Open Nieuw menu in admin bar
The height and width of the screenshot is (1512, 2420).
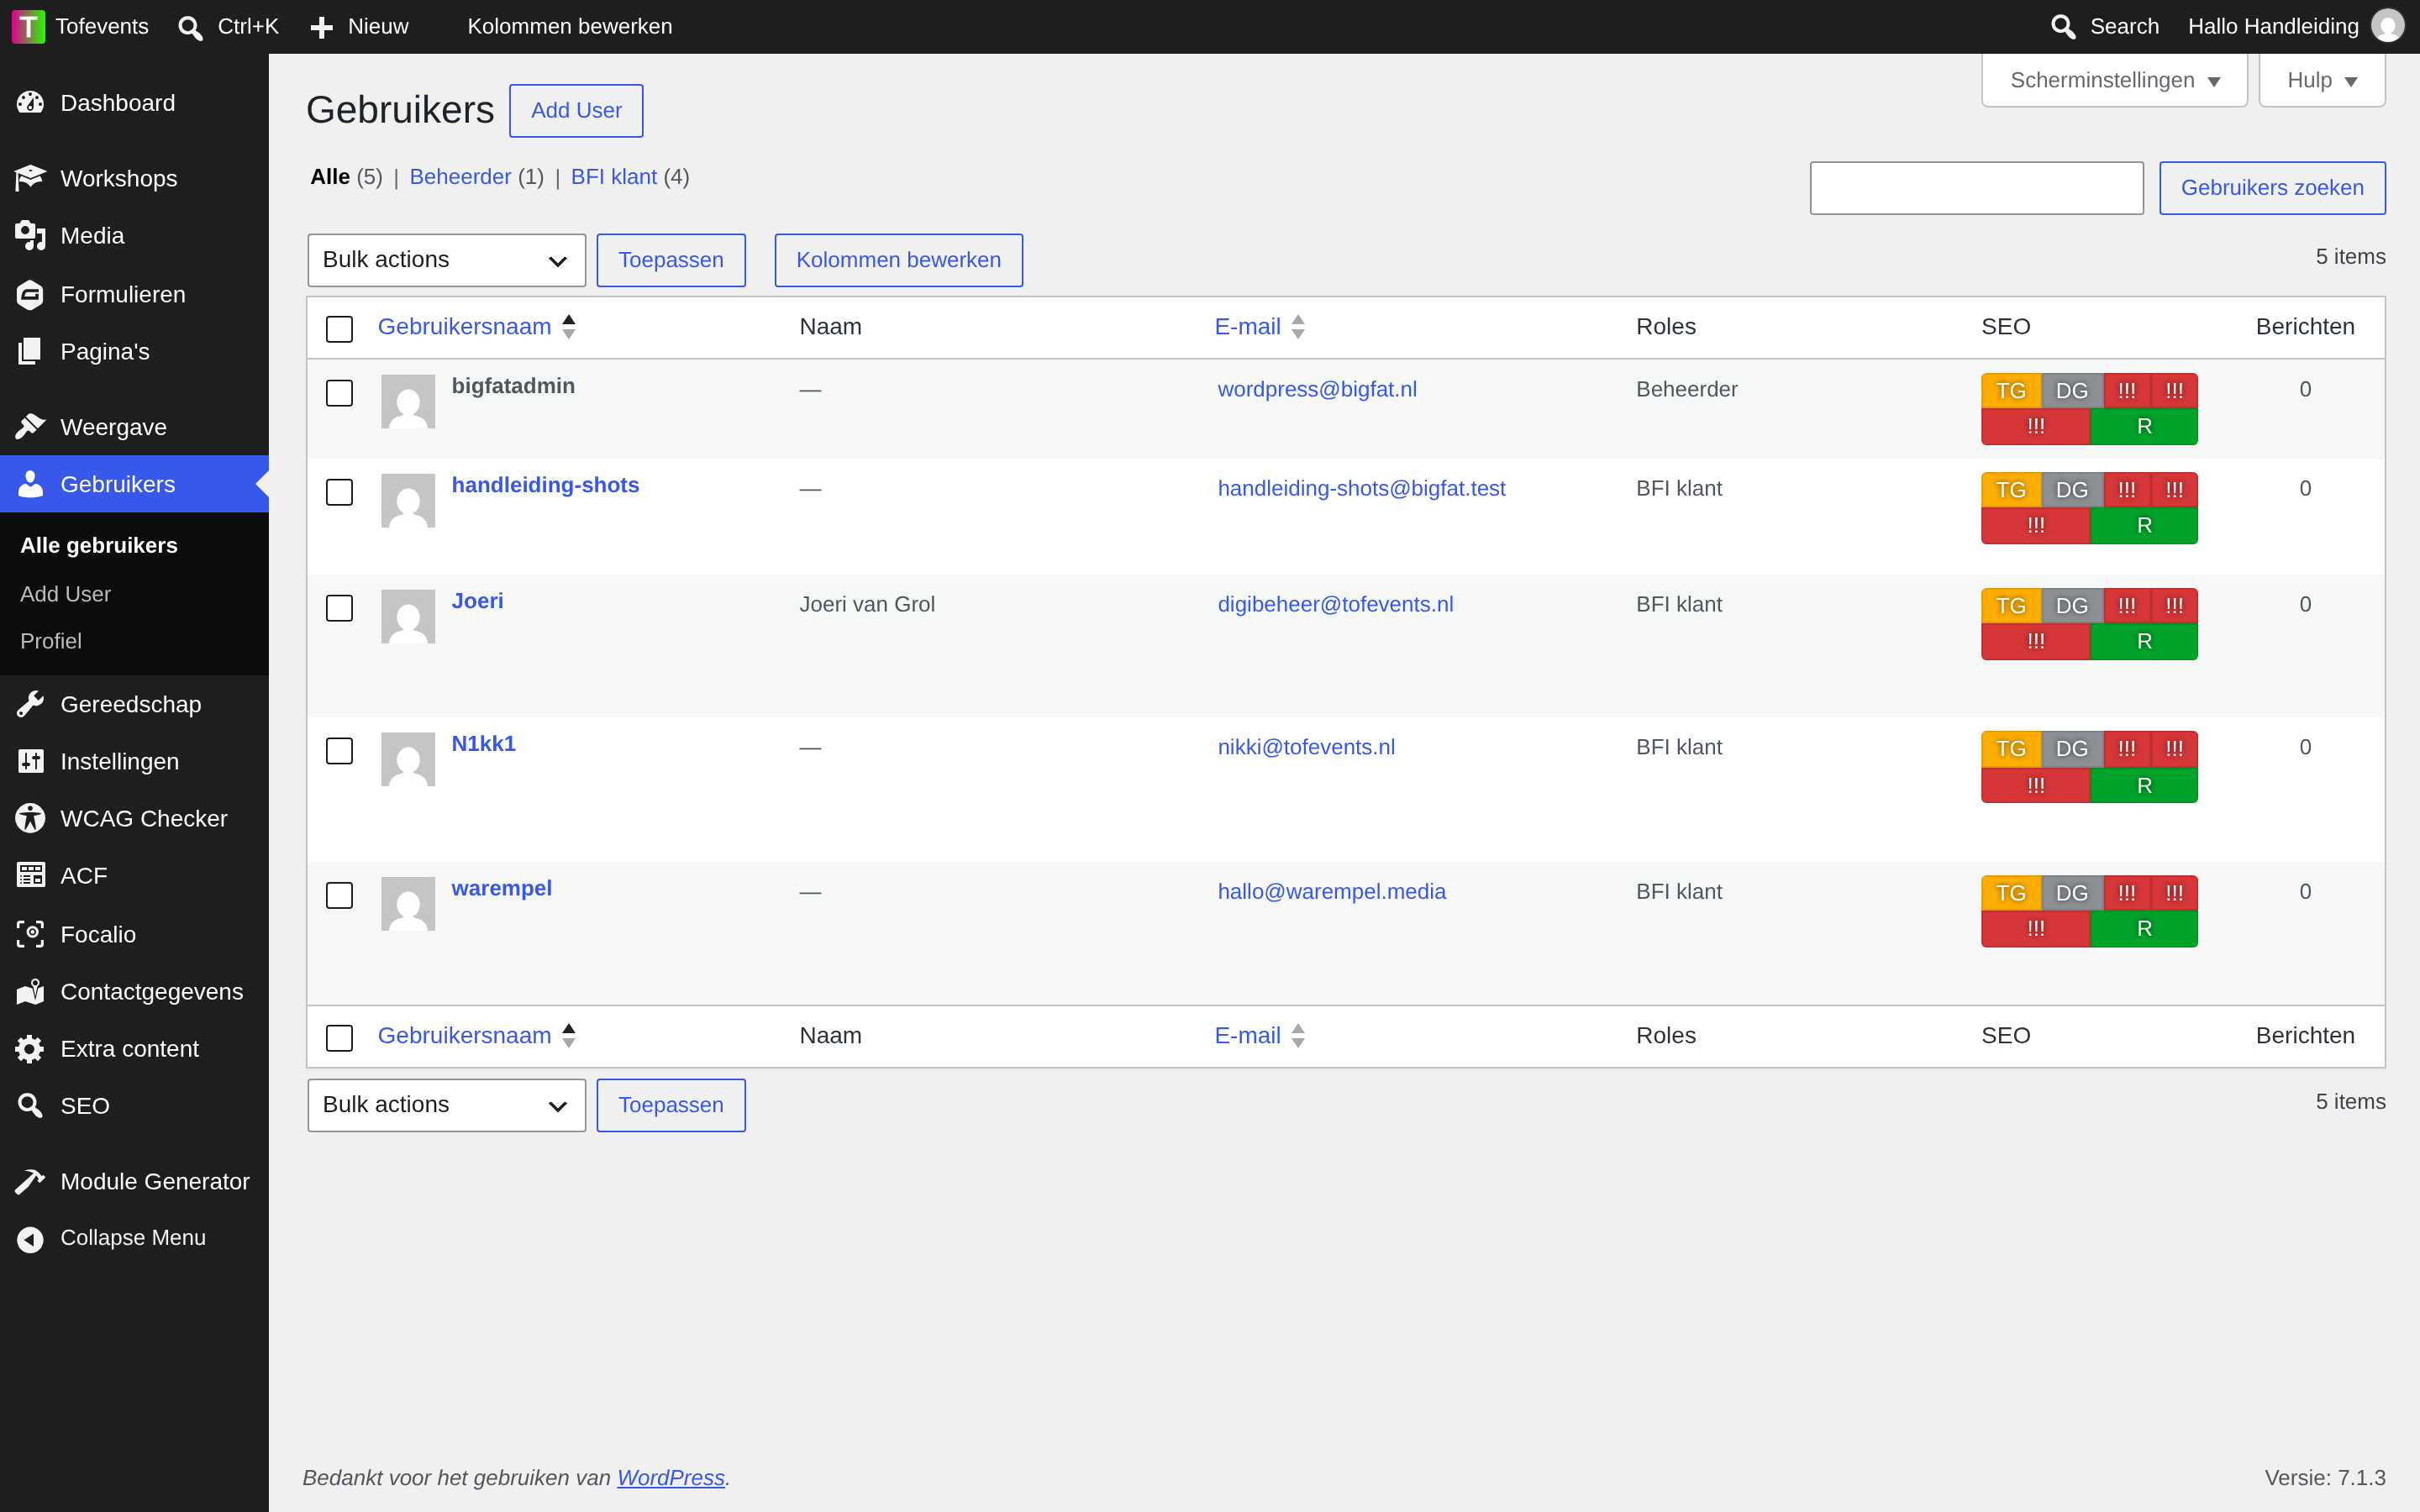click(359, 27)
